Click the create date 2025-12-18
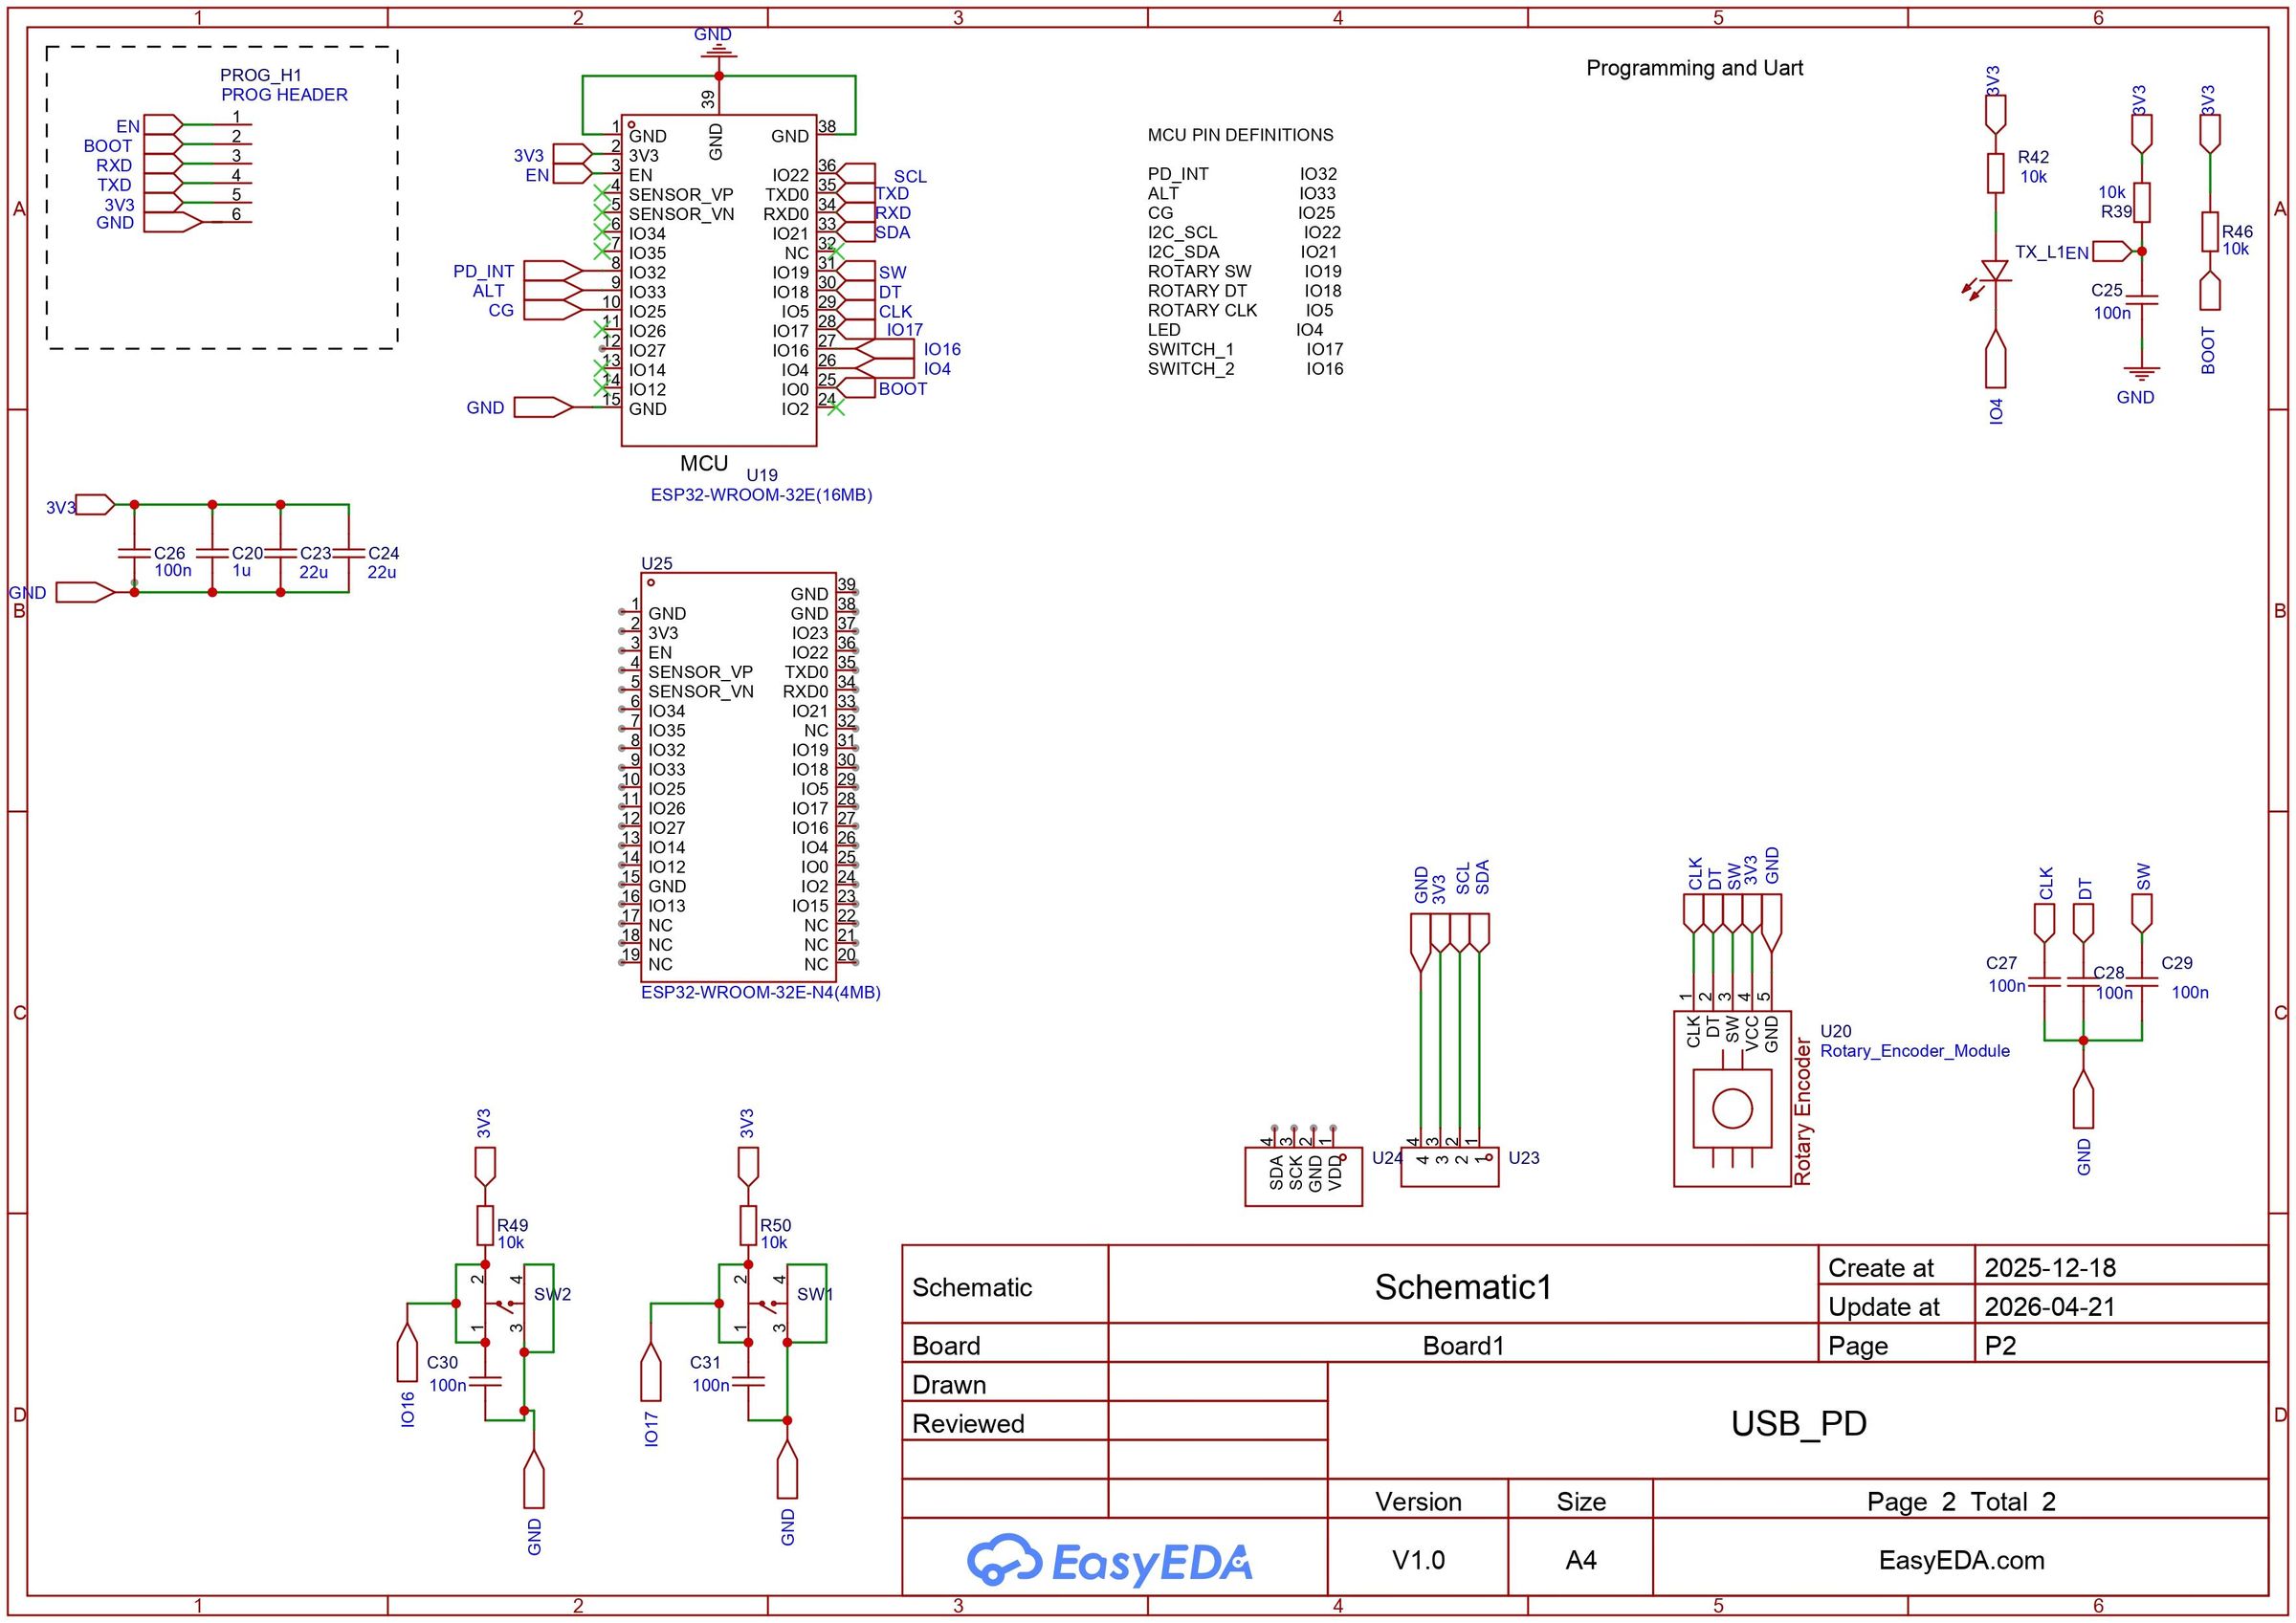 point(2050,1268)
